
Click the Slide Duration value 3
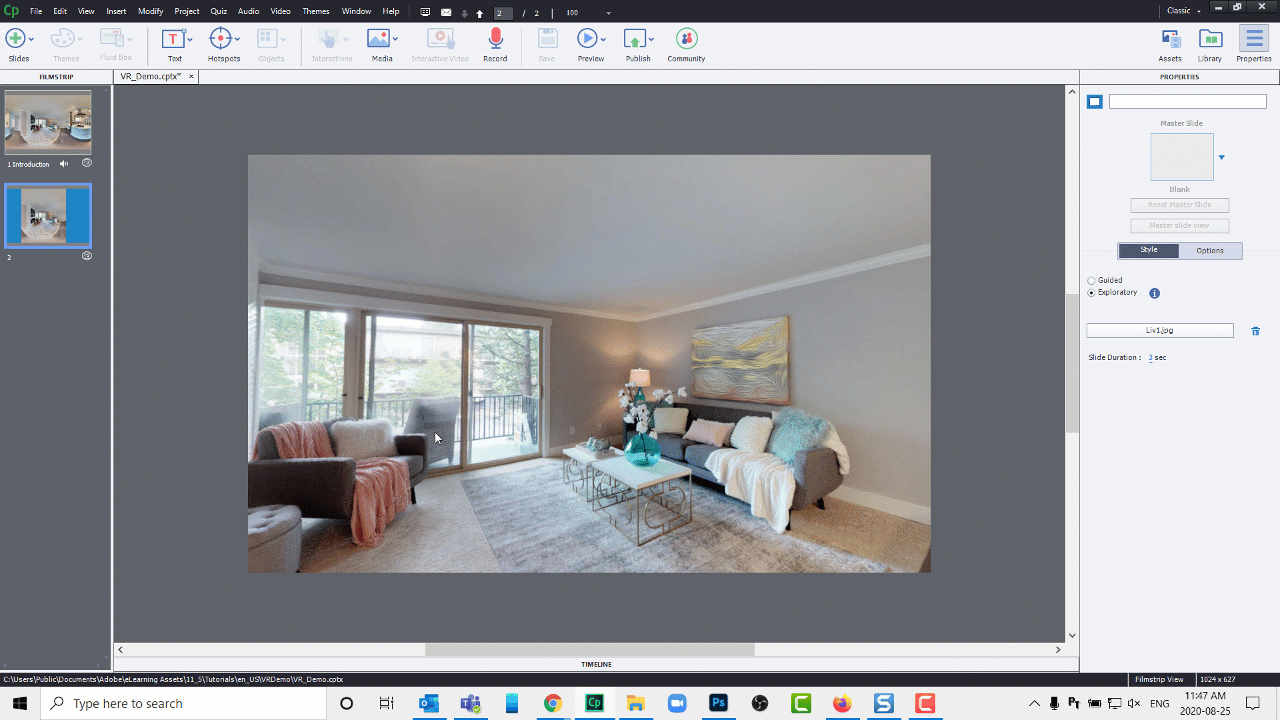point(1150,357)
